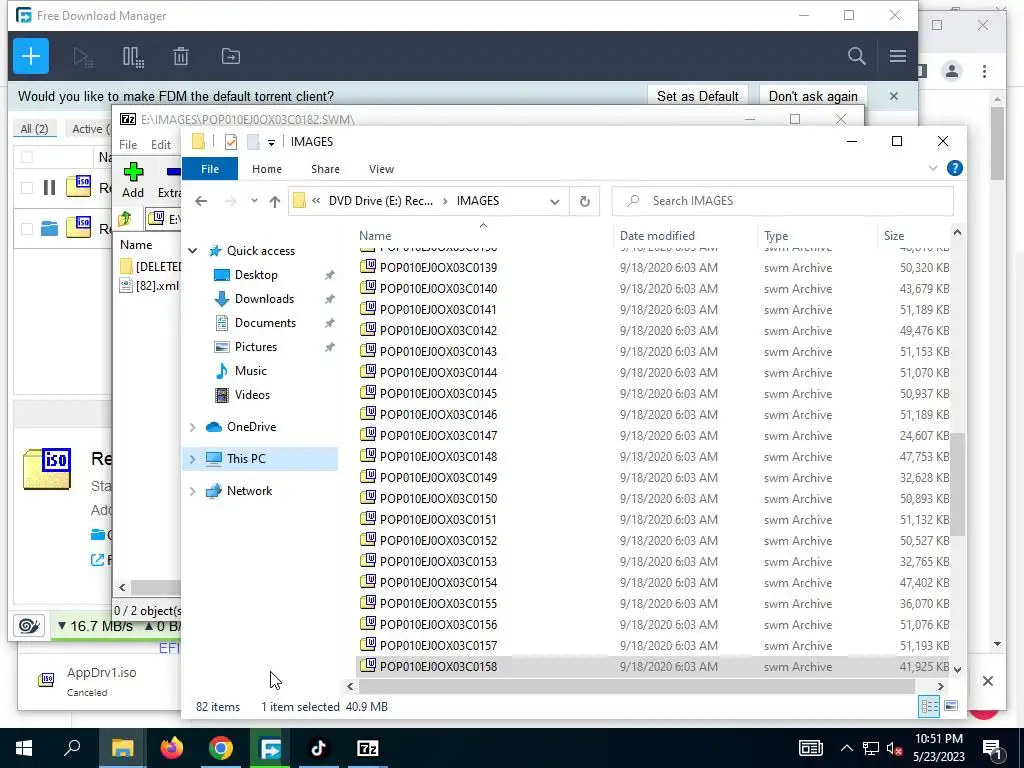Expand the Network tree node
The width and height of the screenshot is (1024, 768).
click(193, 491)
